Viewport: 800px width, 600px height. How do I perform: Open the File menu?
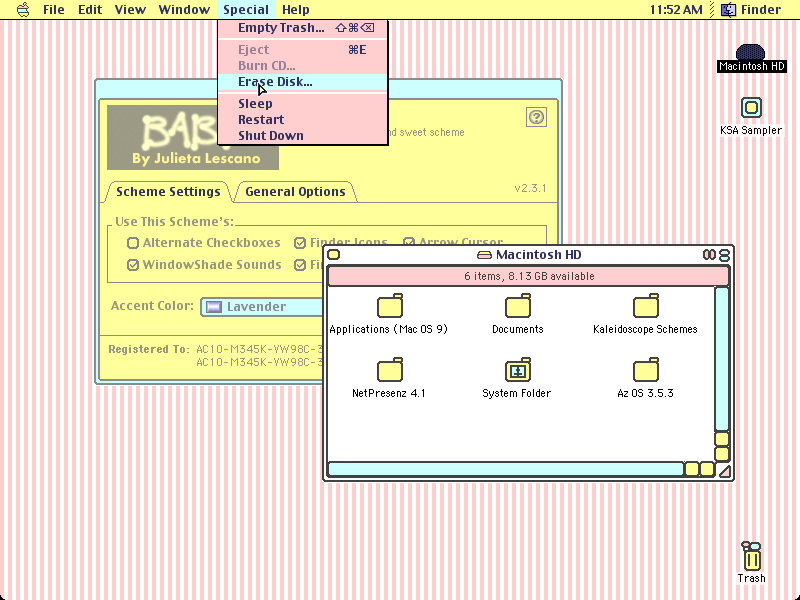(54, 10)
